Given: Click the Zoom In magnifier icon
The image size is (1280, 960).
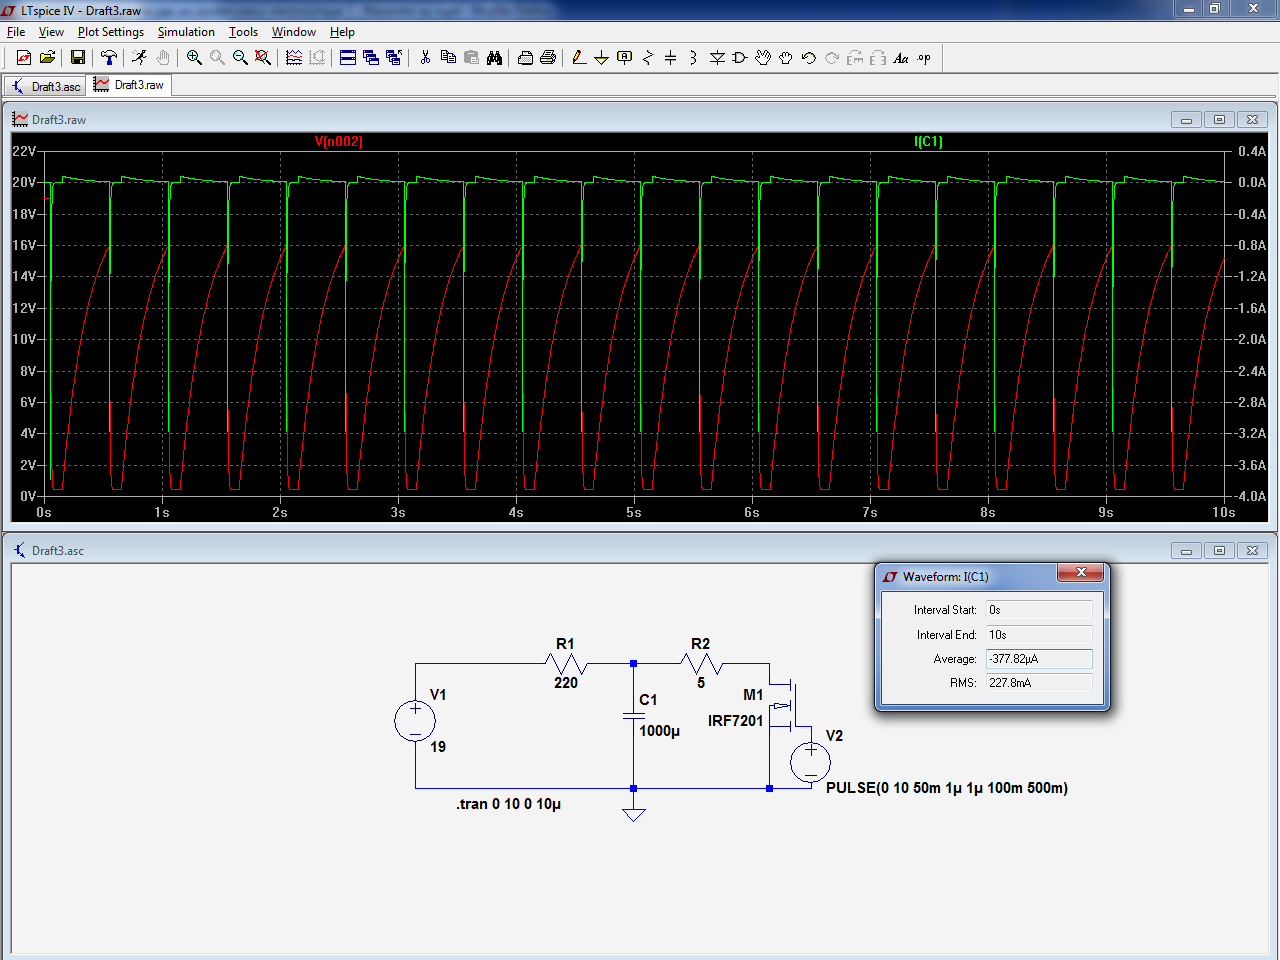Looking at the screenshot, I should [194, 58].
